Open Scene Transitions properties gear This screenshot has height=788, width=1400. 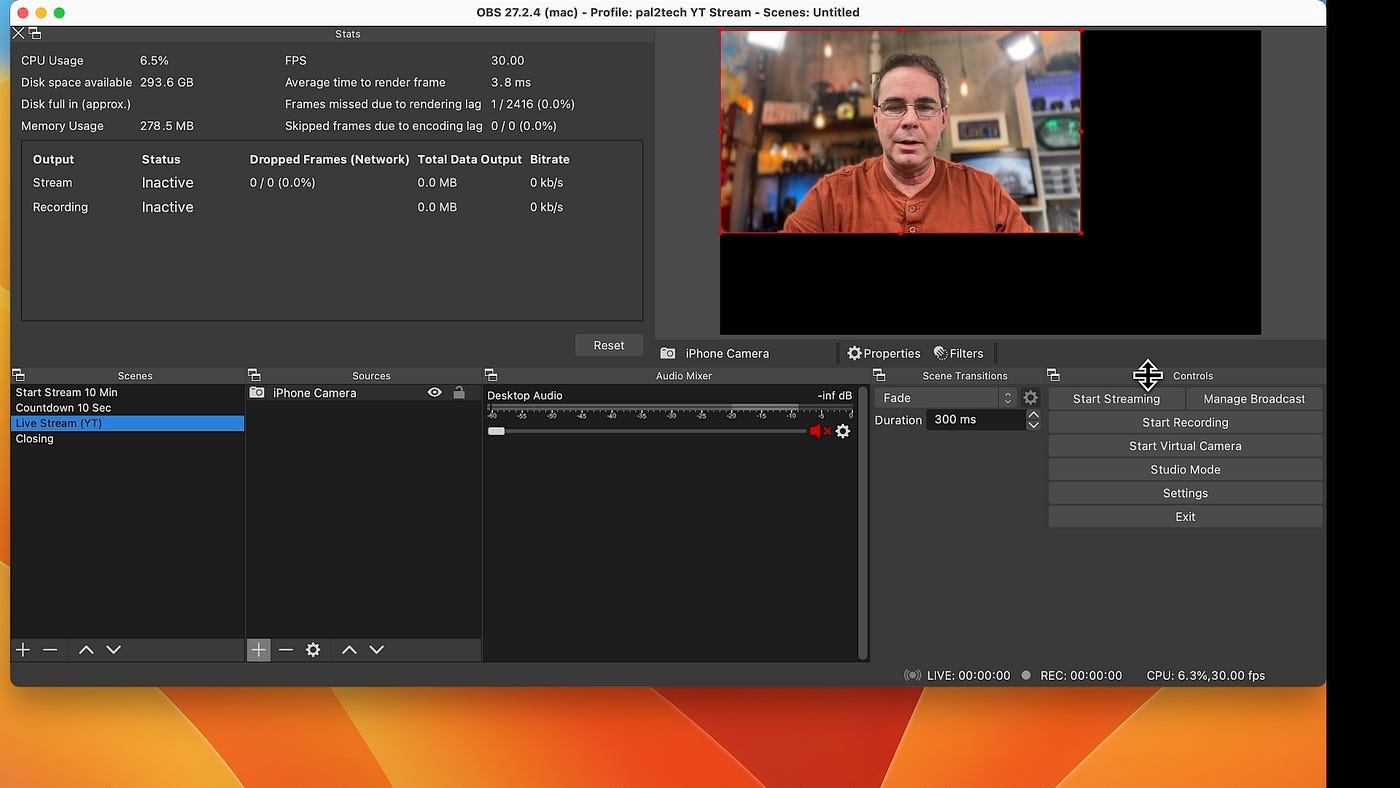point(1030,398)
